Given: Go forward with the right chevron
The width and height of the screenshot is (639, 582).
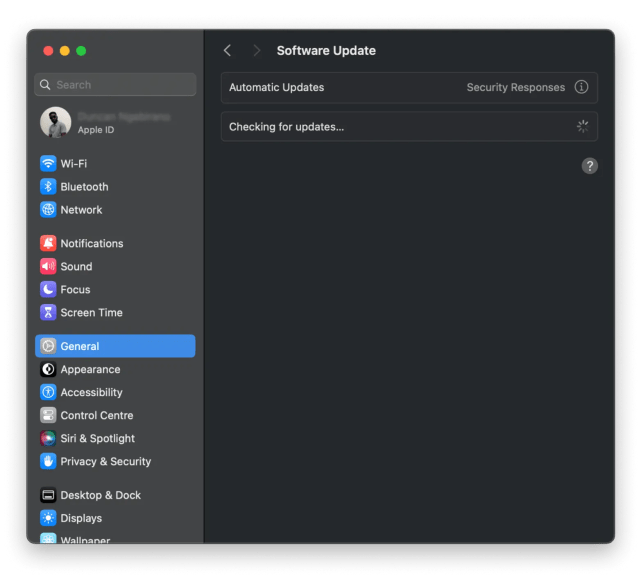Looking at the screenshot, I should pos(256,51).
